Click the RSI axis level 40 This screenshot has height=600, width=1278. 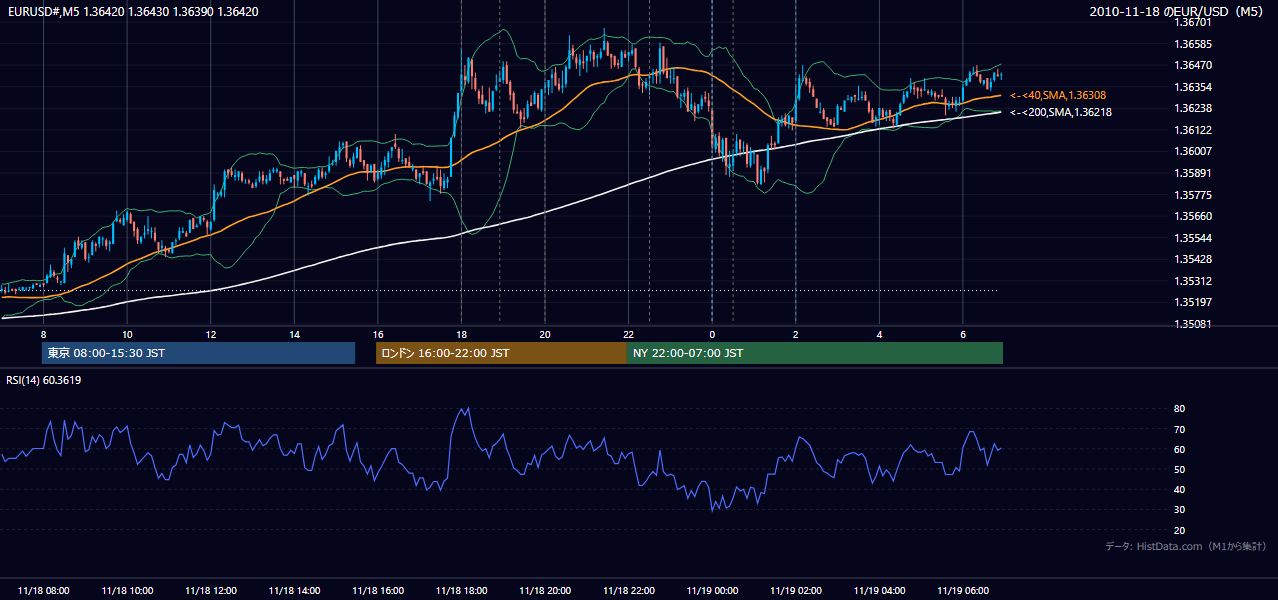[1179, 489]
